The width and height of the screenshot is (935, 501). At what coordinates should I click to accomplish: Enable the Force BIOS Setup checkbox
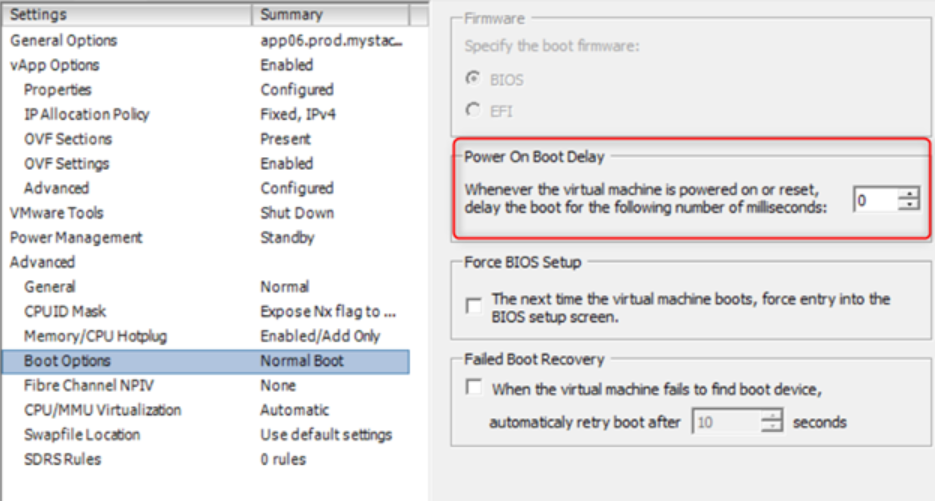coord(475,306)
